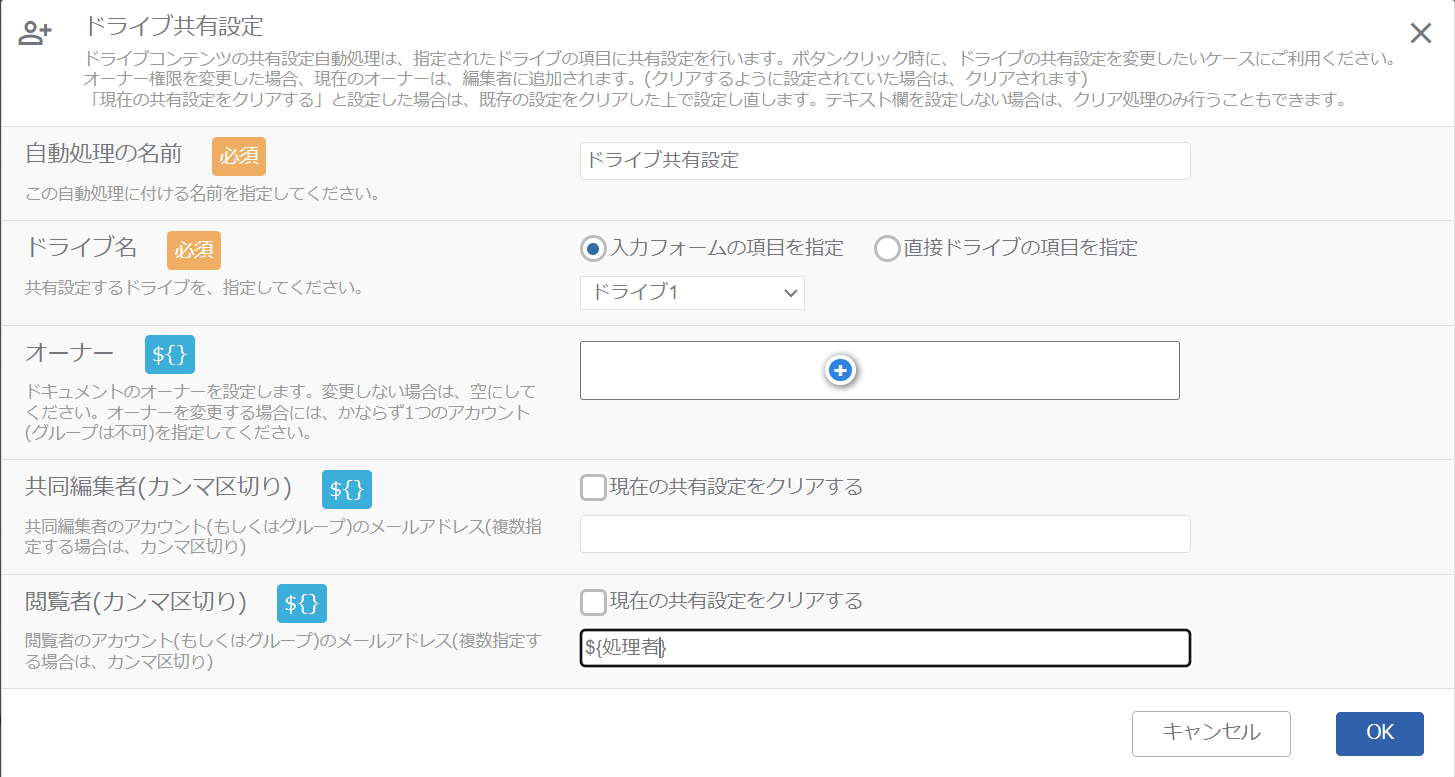The width and height of the screenshot is (1455, 777).
Task: Click the empty オーナー selection box
Action: tap(880, 371)
